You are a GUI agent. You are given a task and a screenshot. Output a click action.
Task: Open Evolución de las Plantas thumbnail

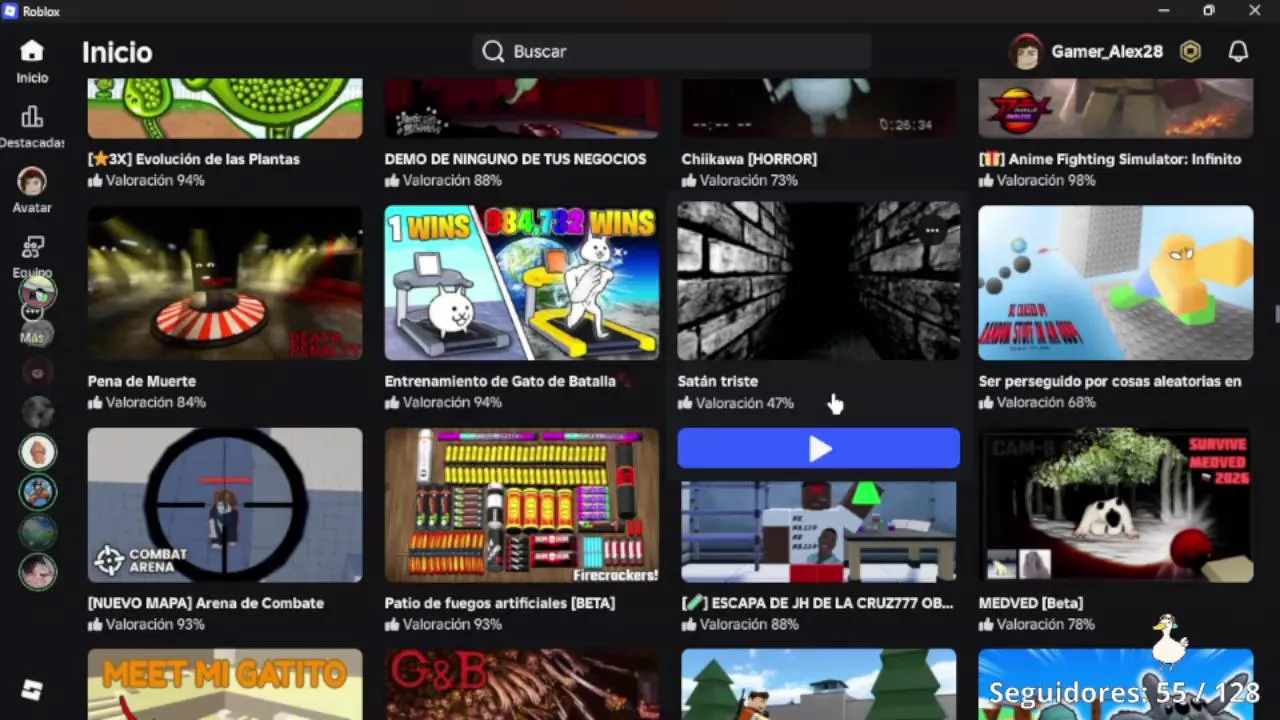tap(225, 108)
